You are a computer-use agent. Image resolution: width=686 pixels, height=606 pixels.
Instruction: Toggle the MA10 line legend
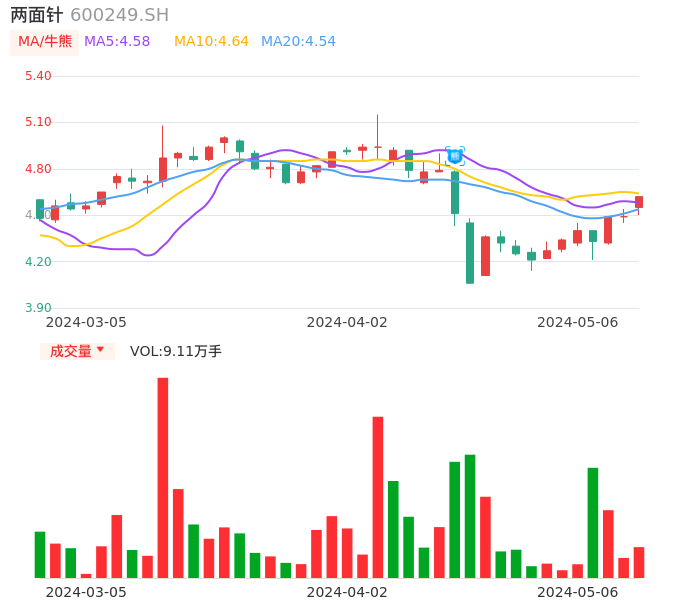point(211,42)
